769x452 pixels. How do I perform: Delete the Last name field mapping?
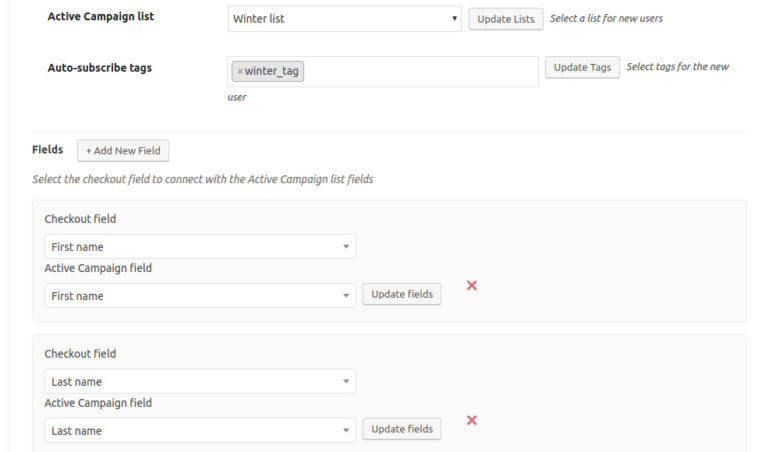coord(472,420)
